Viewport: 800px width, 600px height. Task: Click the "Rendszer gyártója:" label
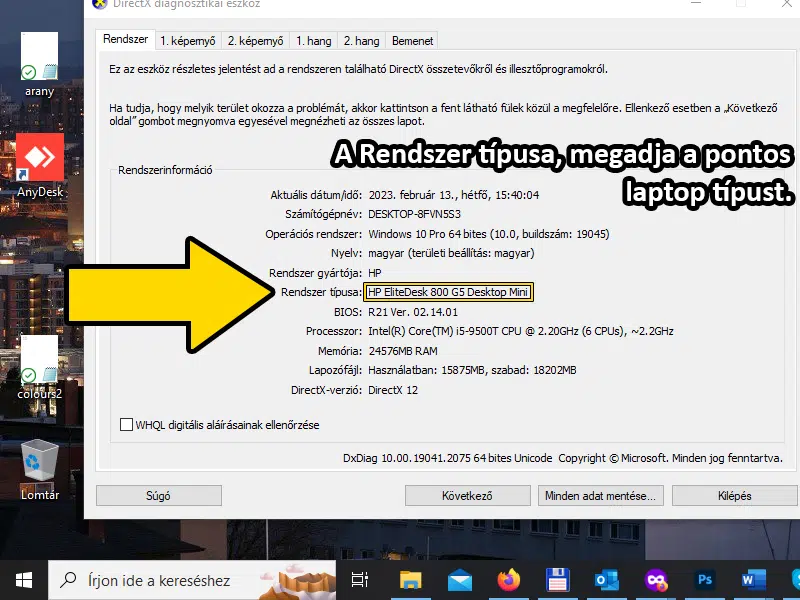(x=316, y=273)
